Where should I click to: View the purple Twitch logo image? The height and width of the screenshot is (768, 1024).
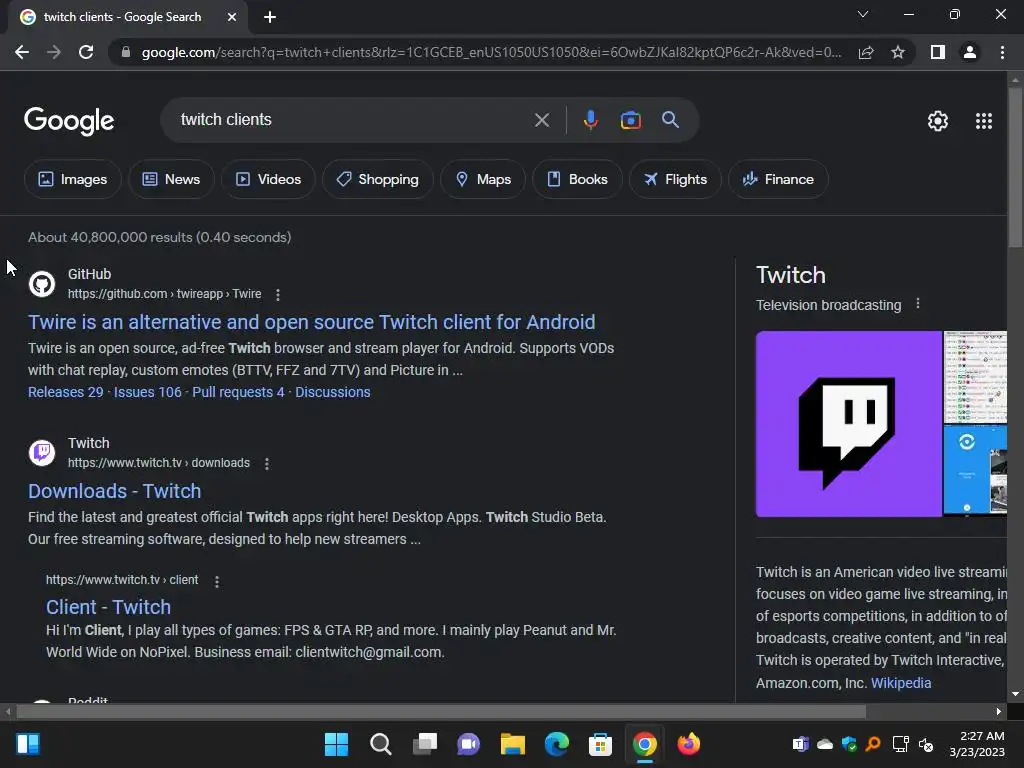(848, 424)
